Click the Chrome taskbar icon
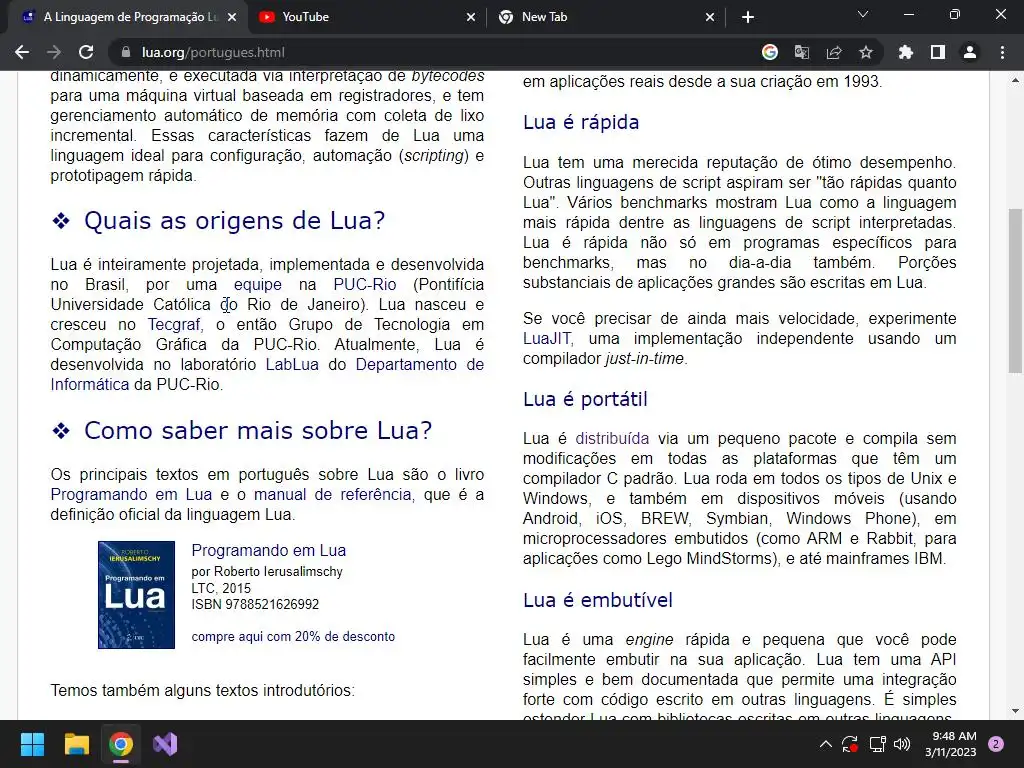The height and width of the screenshot is (768, 1024). tap(121, 744)
